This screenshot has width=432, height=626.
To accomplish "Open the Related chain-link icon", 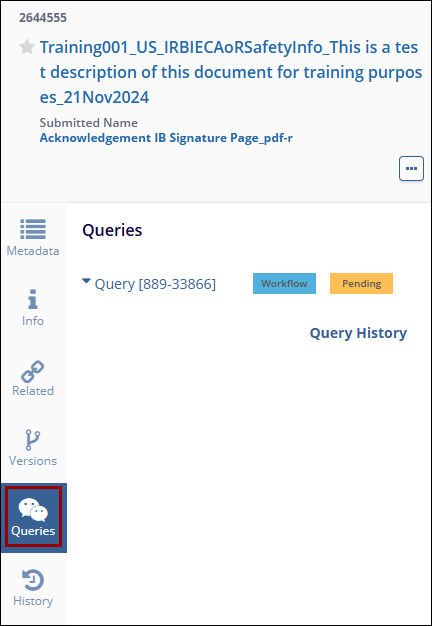I will (33, 371).
